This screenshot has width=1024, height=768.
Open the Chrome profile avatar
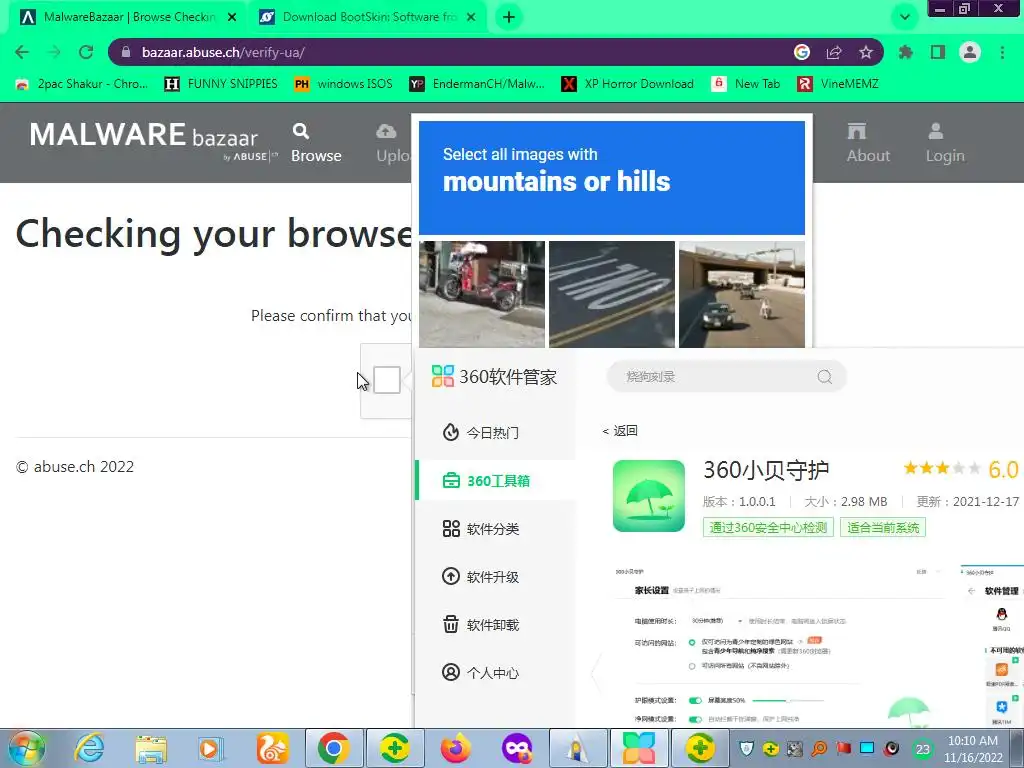[970, 52]
